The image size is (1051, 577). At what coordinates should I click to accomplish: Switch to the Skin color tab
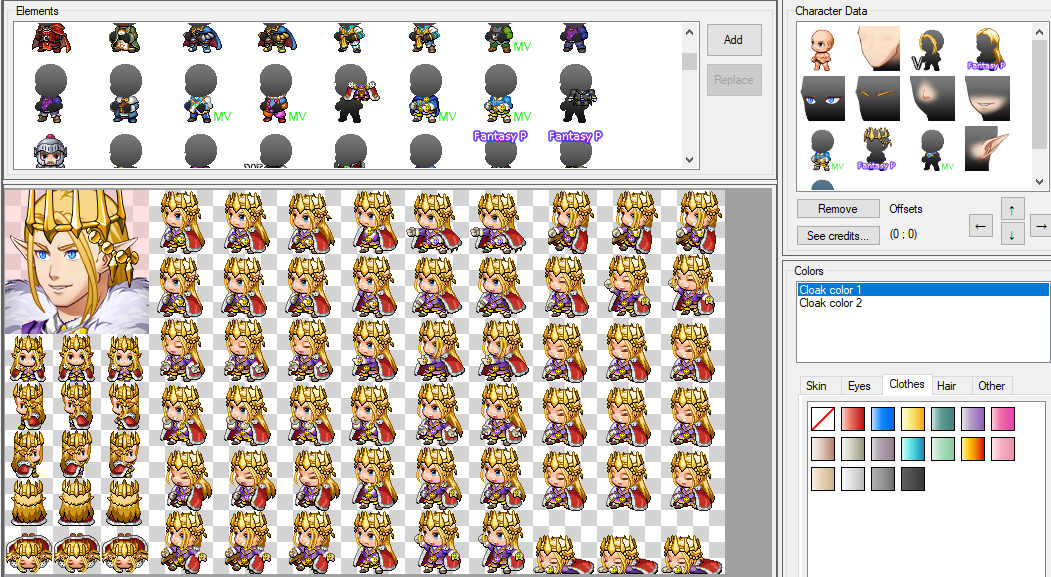click(816, 386)
